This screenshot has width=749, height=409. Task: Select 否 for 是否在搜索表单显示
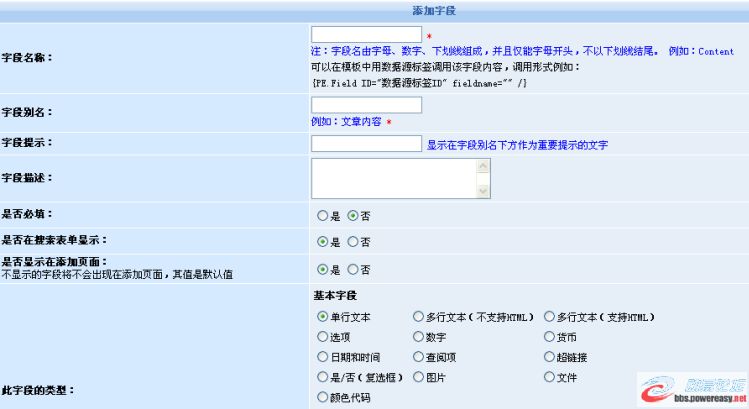tap(352, 242)
